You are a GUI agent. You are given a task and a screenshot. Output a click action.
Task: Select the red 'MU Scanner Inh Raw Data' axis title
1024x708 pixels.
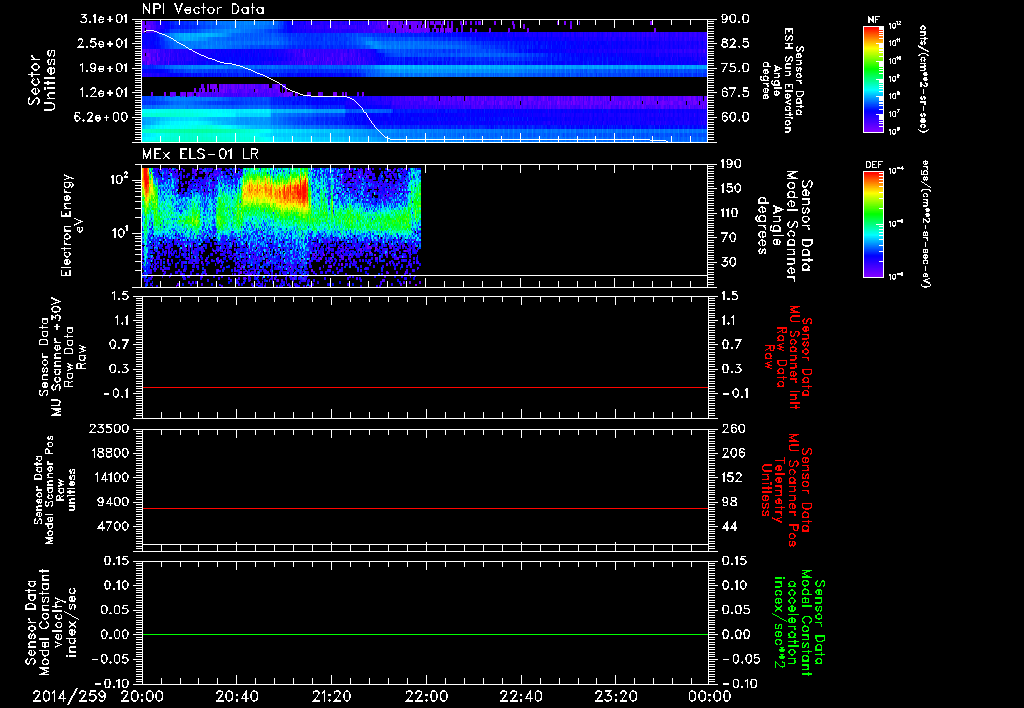coord(786,357)
